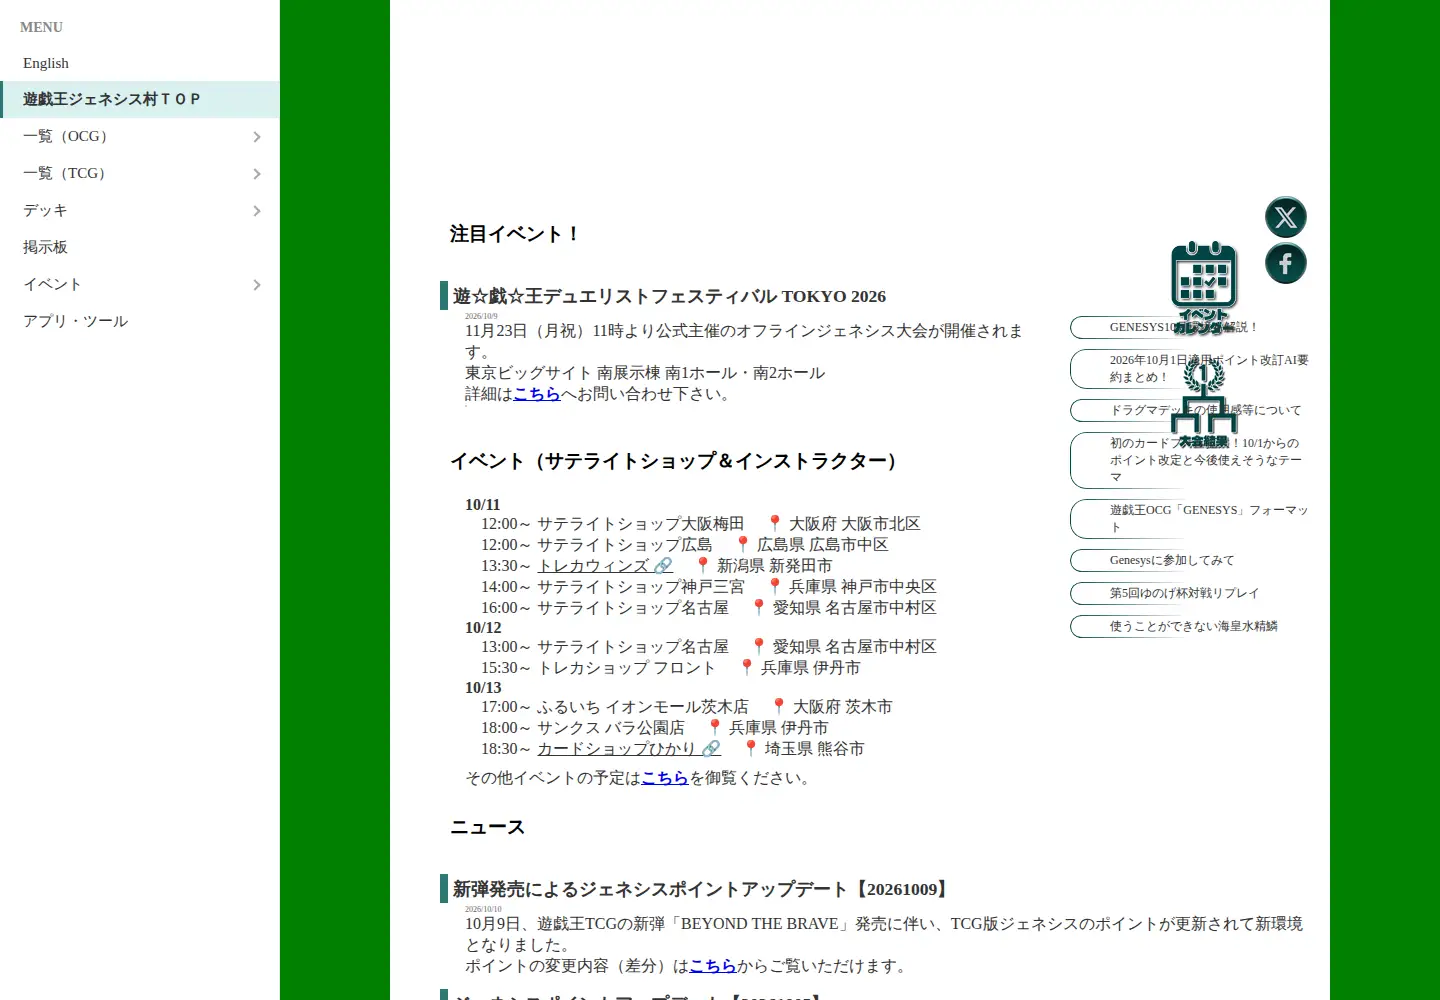Open article ドラグマデッキの使用感等について
The width and height of the screenshot is (1440, 1000).
pyautogui.click(x=1190, y=410)
